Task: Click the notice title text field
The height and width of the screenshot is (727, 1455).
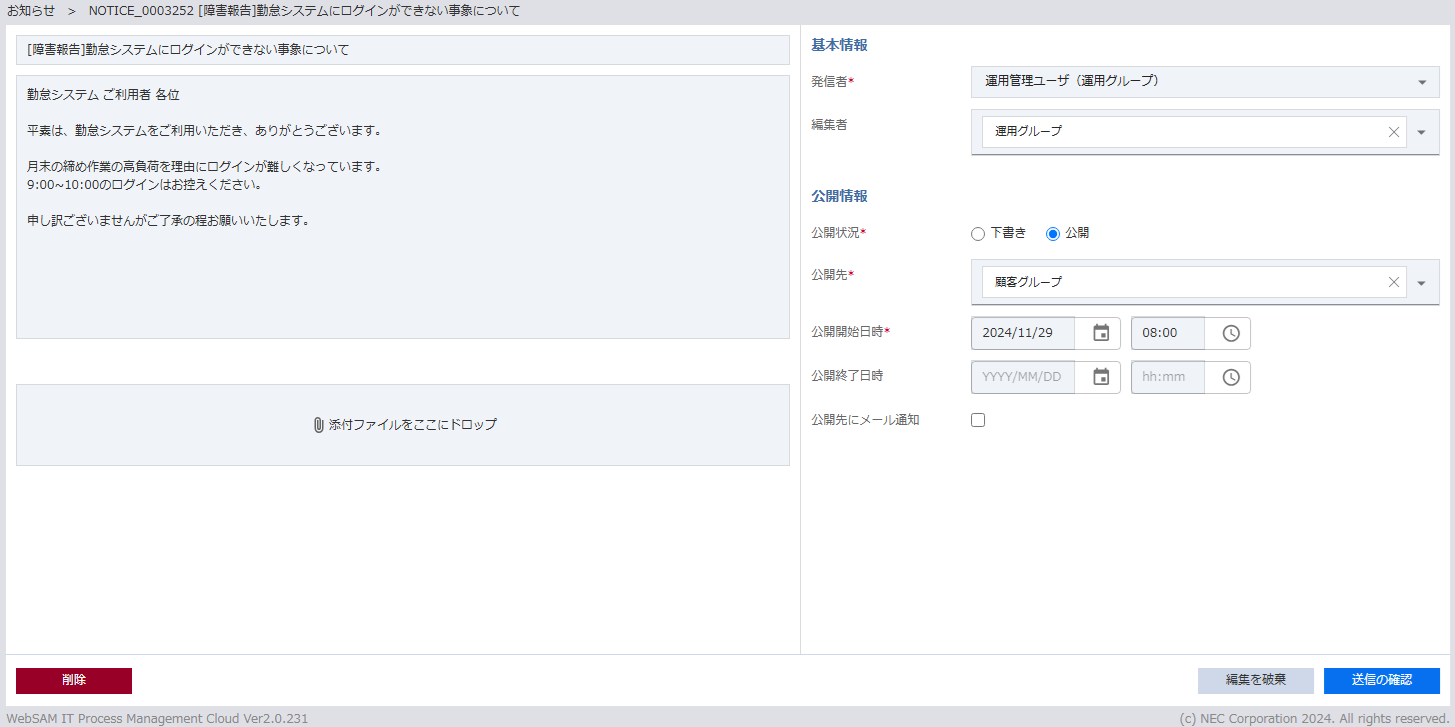Action: click(403, 50)
